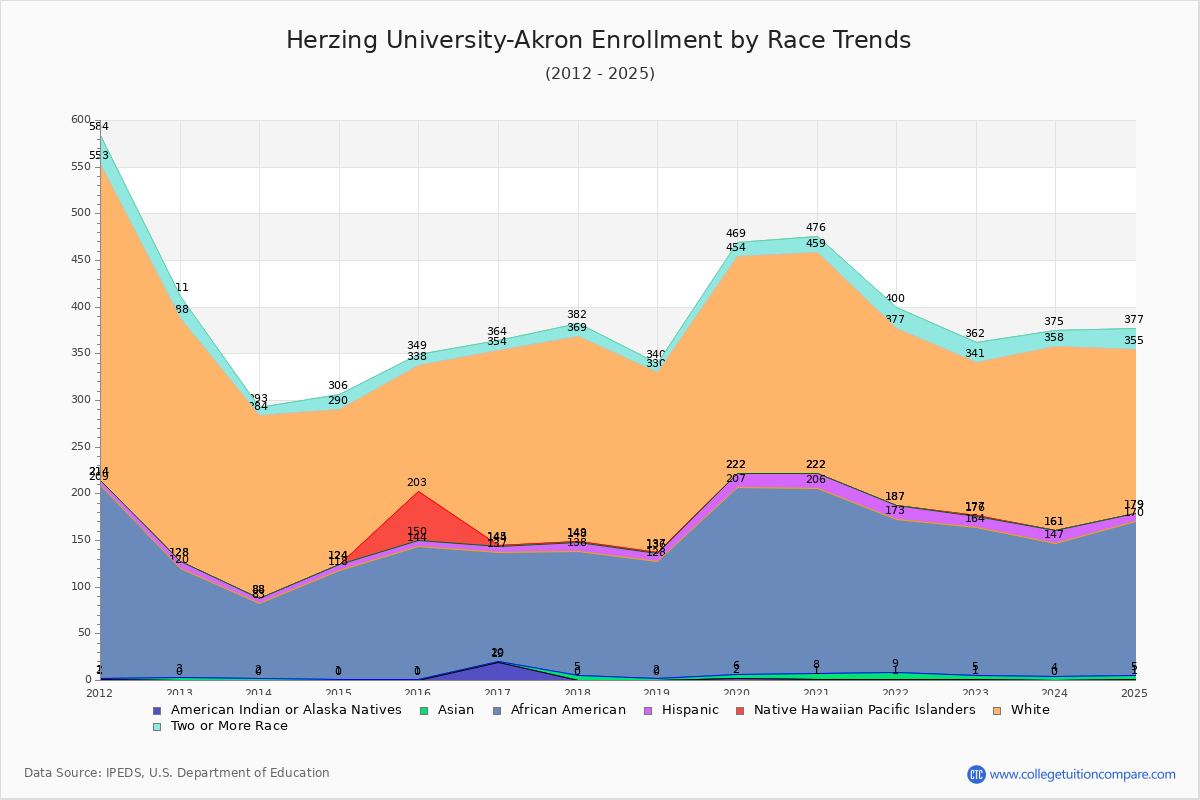
Task: Click the 2023 x-axis label
Action: [x=976, y=693]
